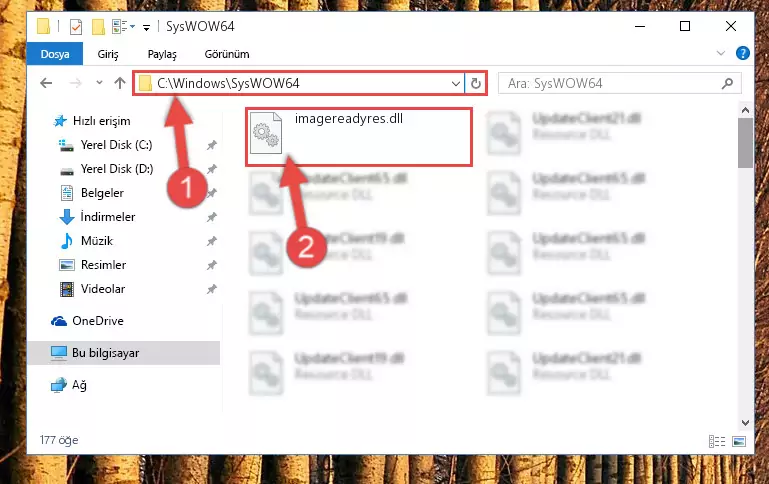Refresh the SysWOW64 folder view
769x484 pixels.
point(475,83)
